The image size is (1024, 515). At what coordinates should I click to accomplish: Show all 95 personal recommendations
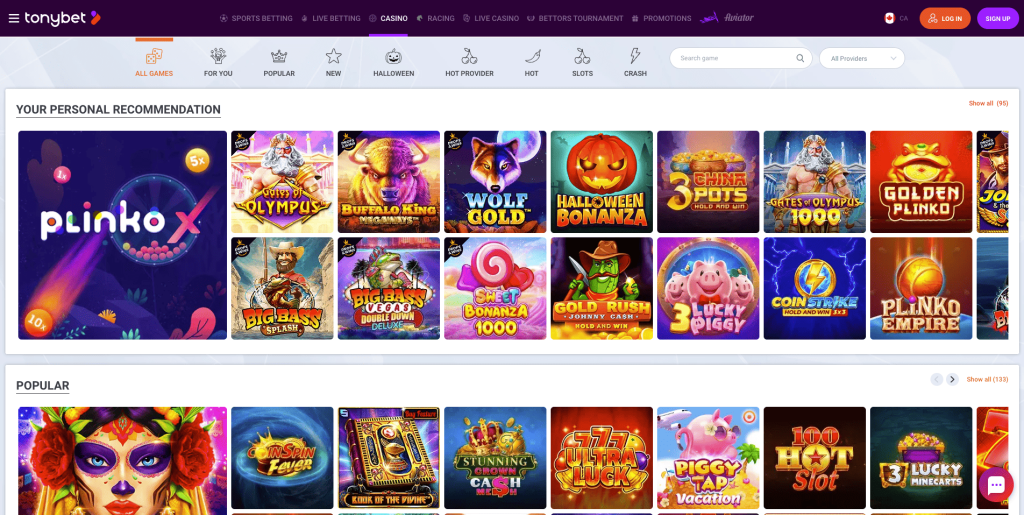[988, 103]
